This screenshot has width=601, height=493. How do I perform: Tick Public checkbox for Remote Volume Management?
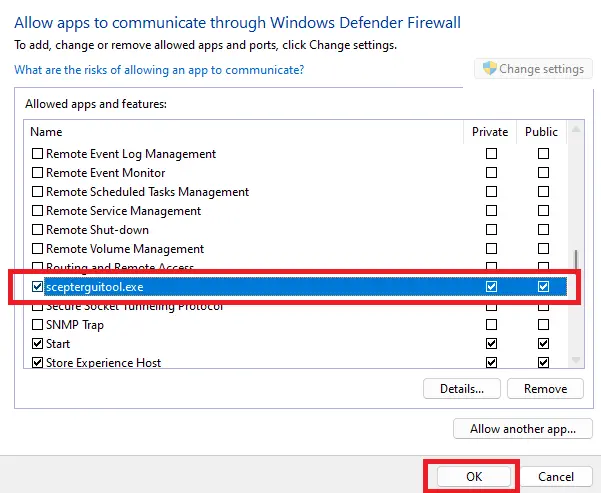[543, 248]
